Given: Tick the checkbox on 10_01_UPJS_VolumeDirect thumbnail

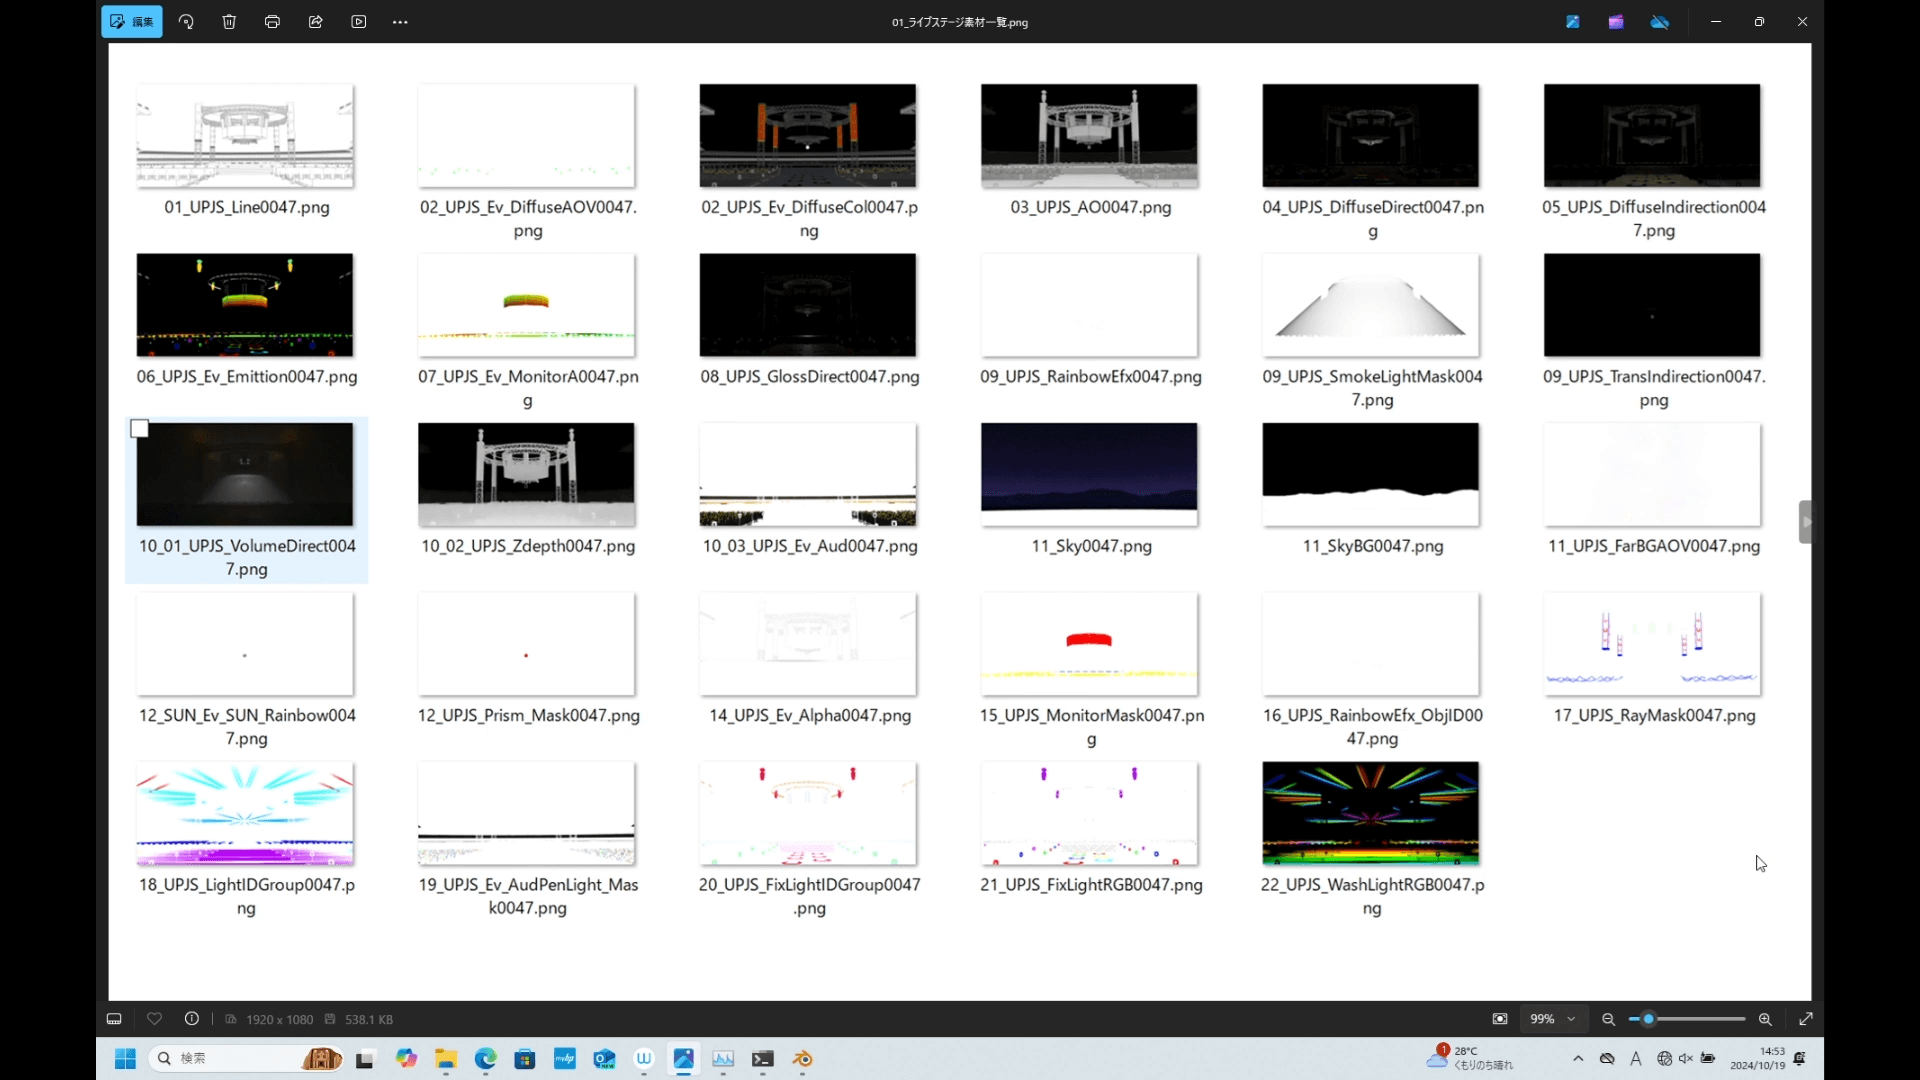Looking at the screenshot, I should (140, 429).
